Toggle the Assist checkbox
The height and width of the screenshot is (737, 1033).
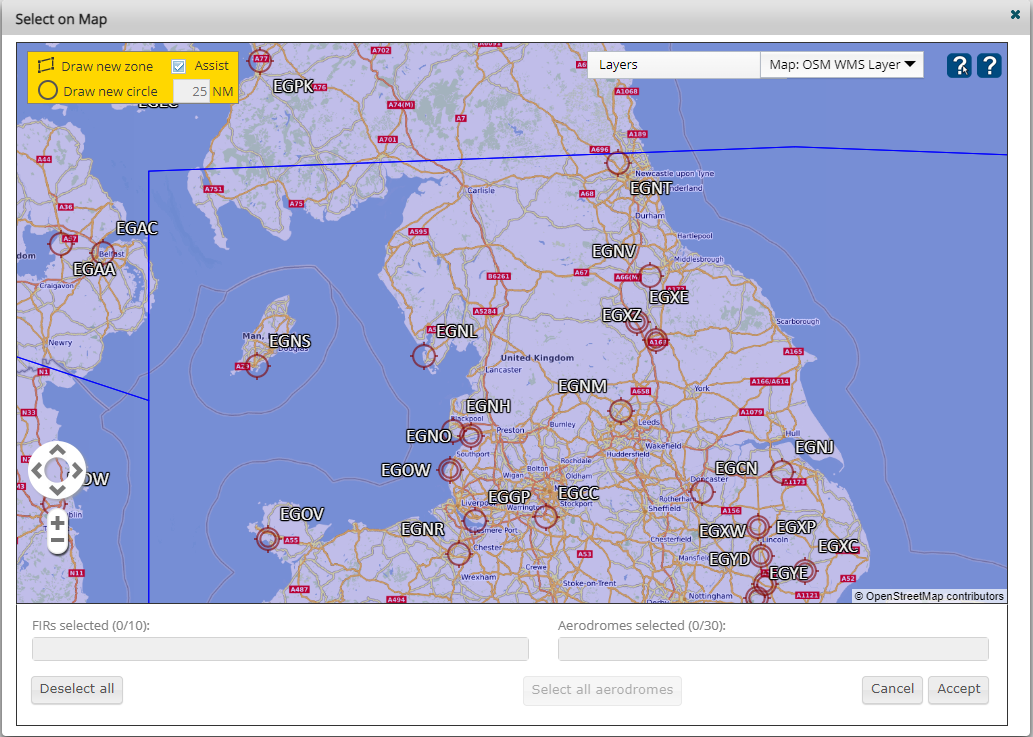click(x=179, y=66)
